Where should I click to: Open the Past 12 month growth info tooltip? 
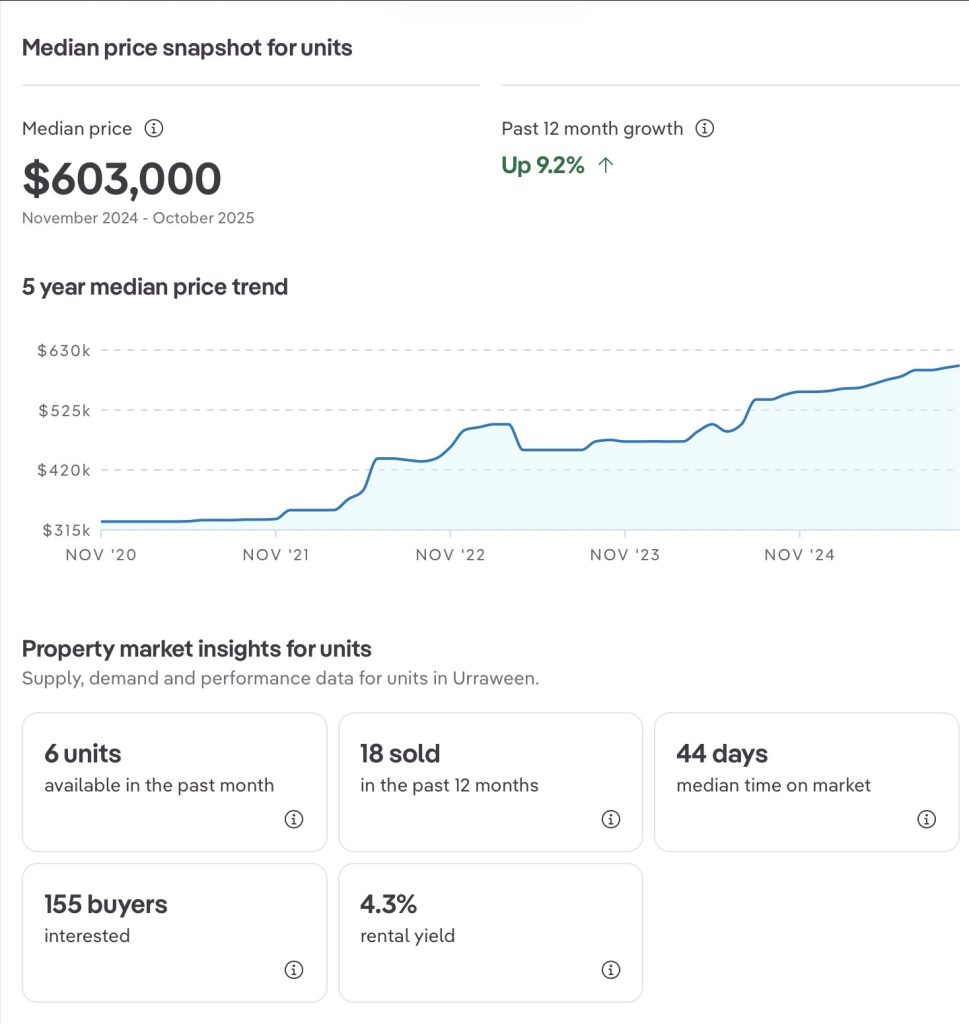704,129
